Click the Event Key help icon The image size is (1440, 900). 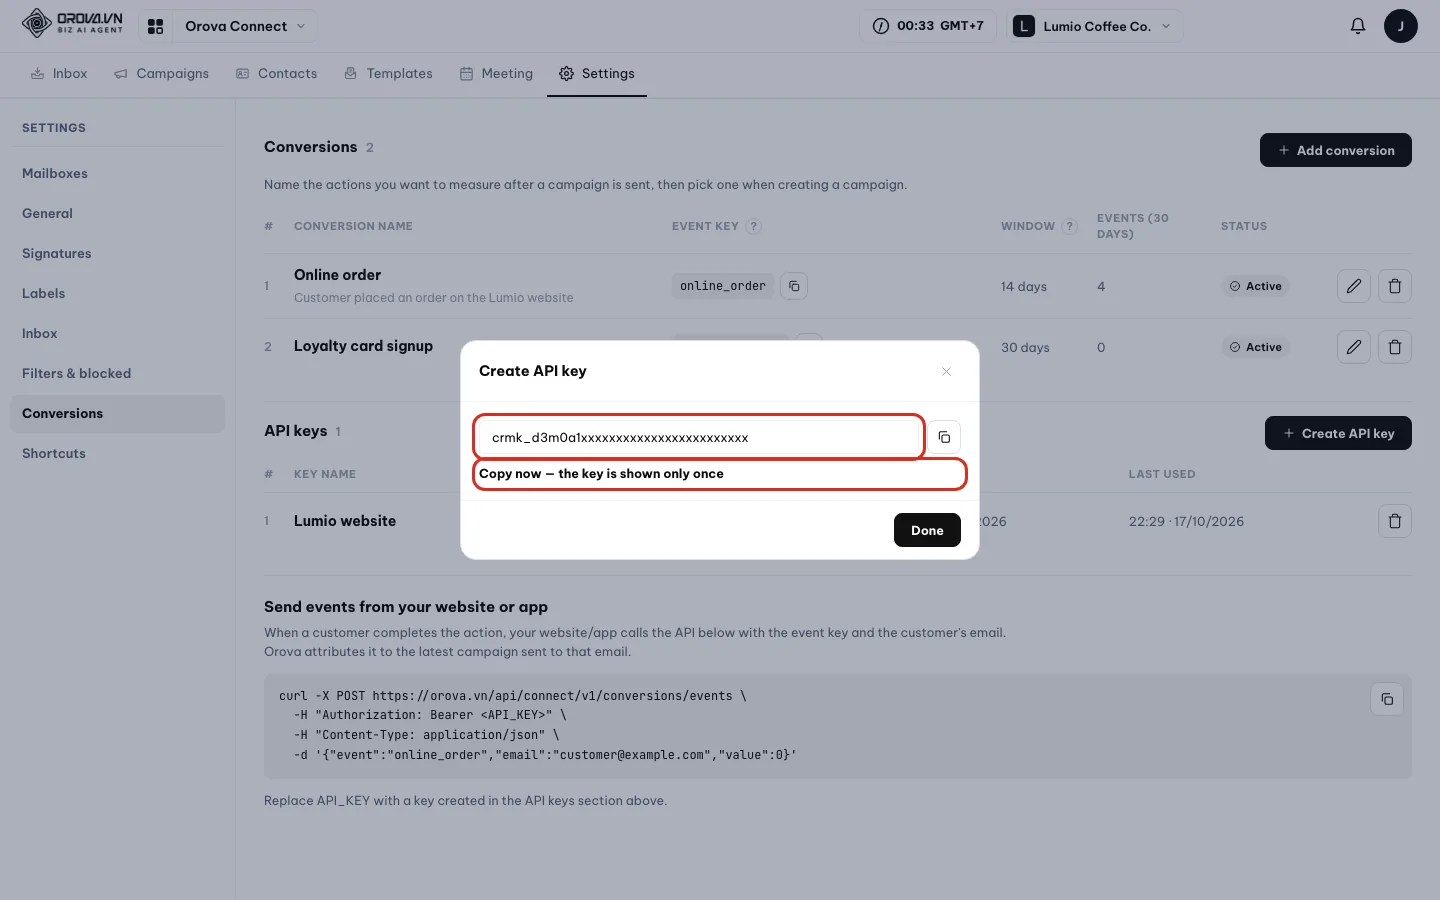[x=754, y=226]
